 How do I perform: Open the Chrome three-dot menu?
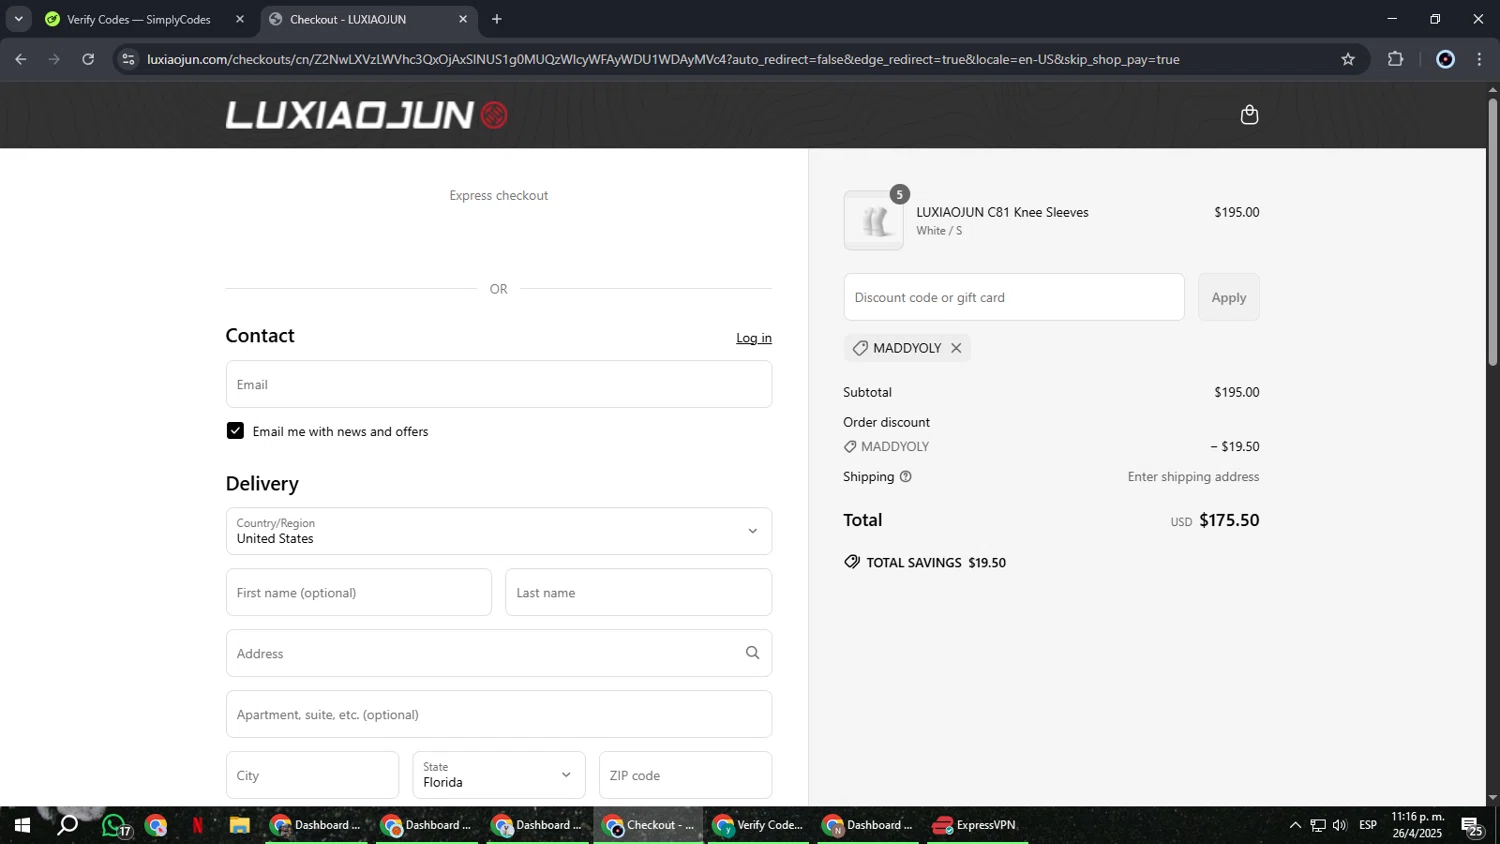(1480, 59)
